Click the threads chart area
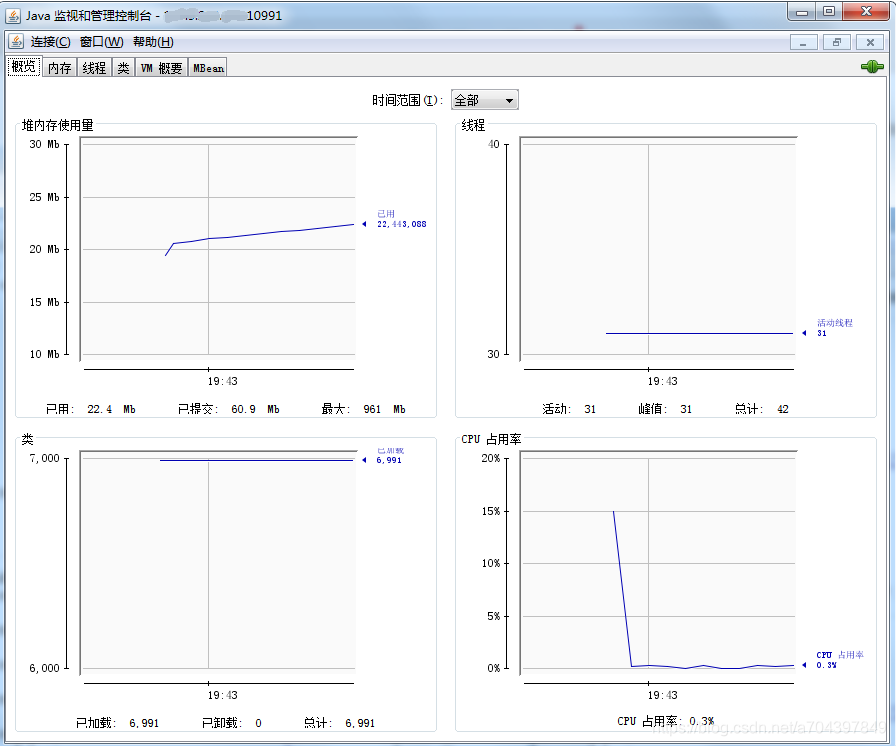This screenshot has height=746, width=896. [658, 248]
